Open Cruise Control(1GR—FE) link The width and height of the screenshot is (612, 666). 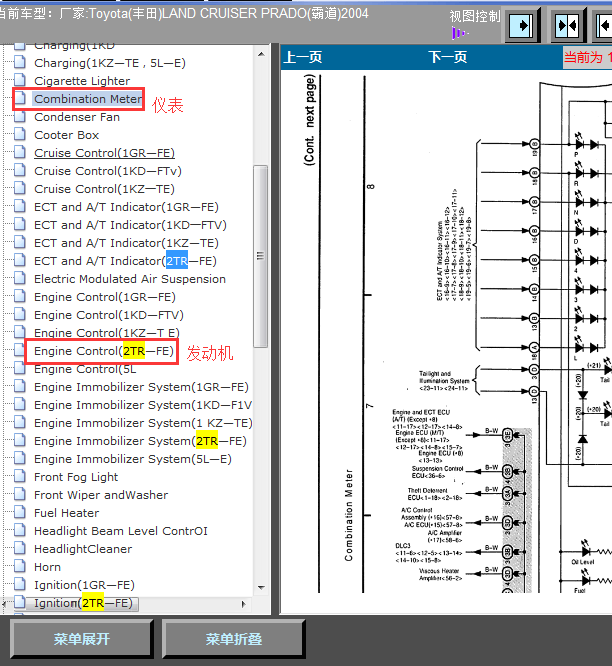[104, 153]
